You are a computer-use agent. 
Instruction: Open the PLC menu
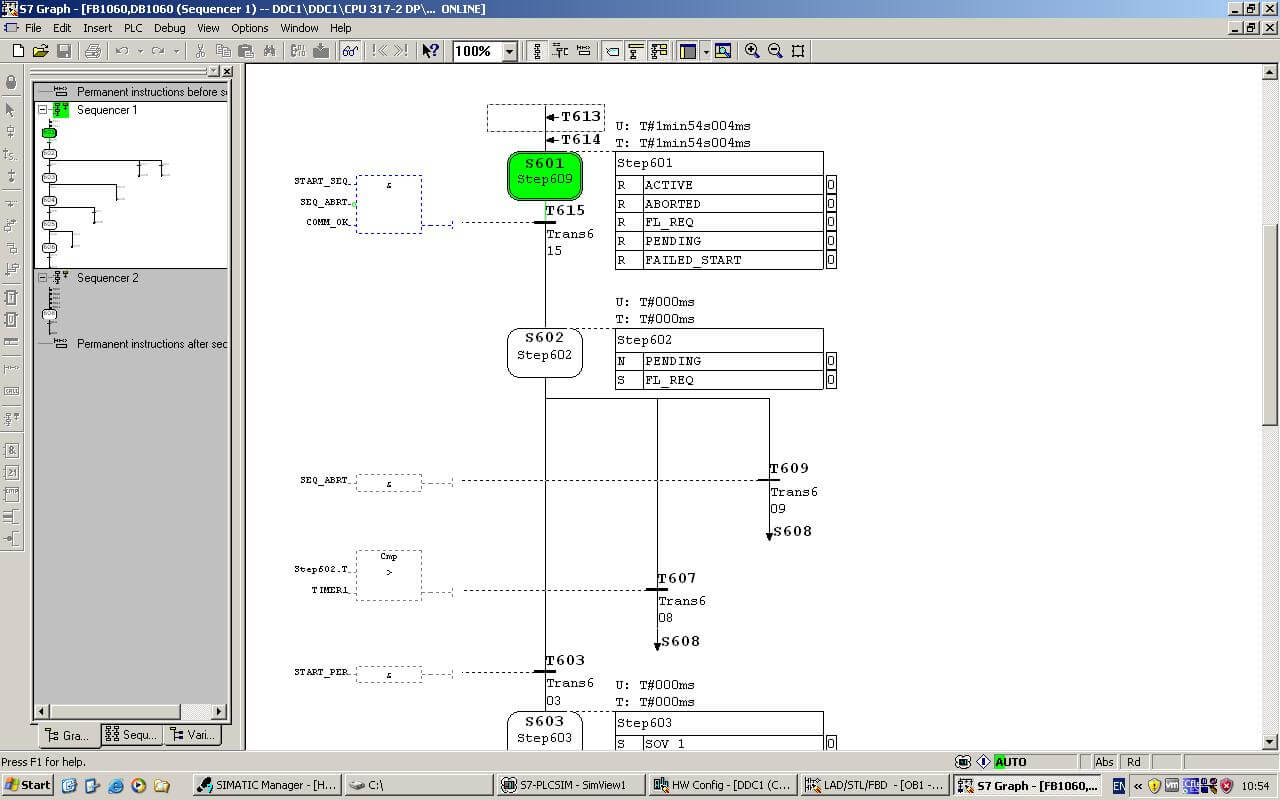tap(133, 28)
